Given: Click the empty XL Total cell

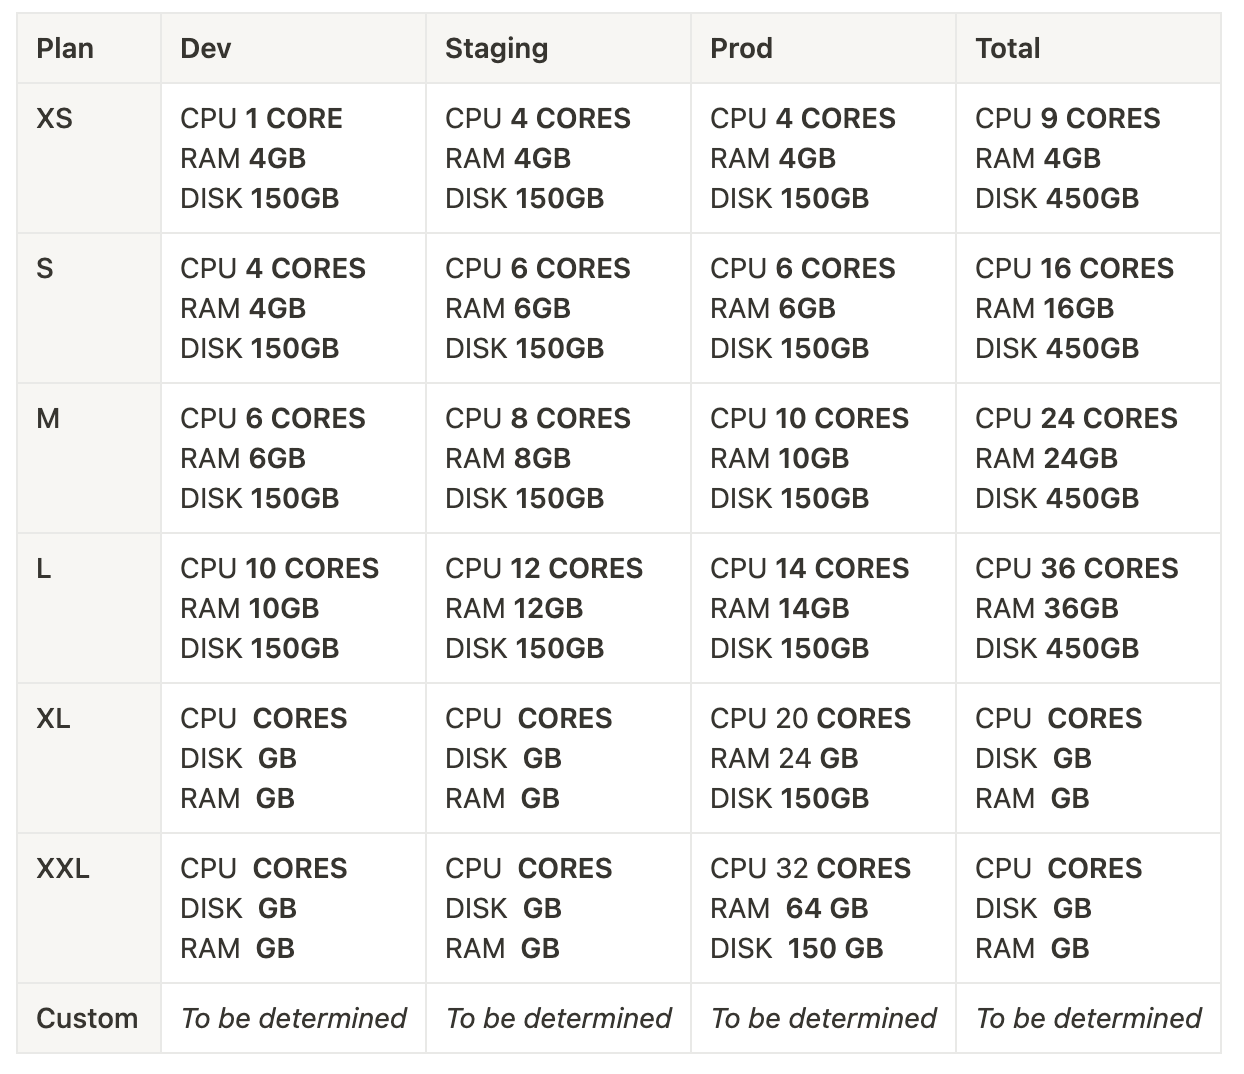Looking at the screenshot, I should tap(1089, 758).
